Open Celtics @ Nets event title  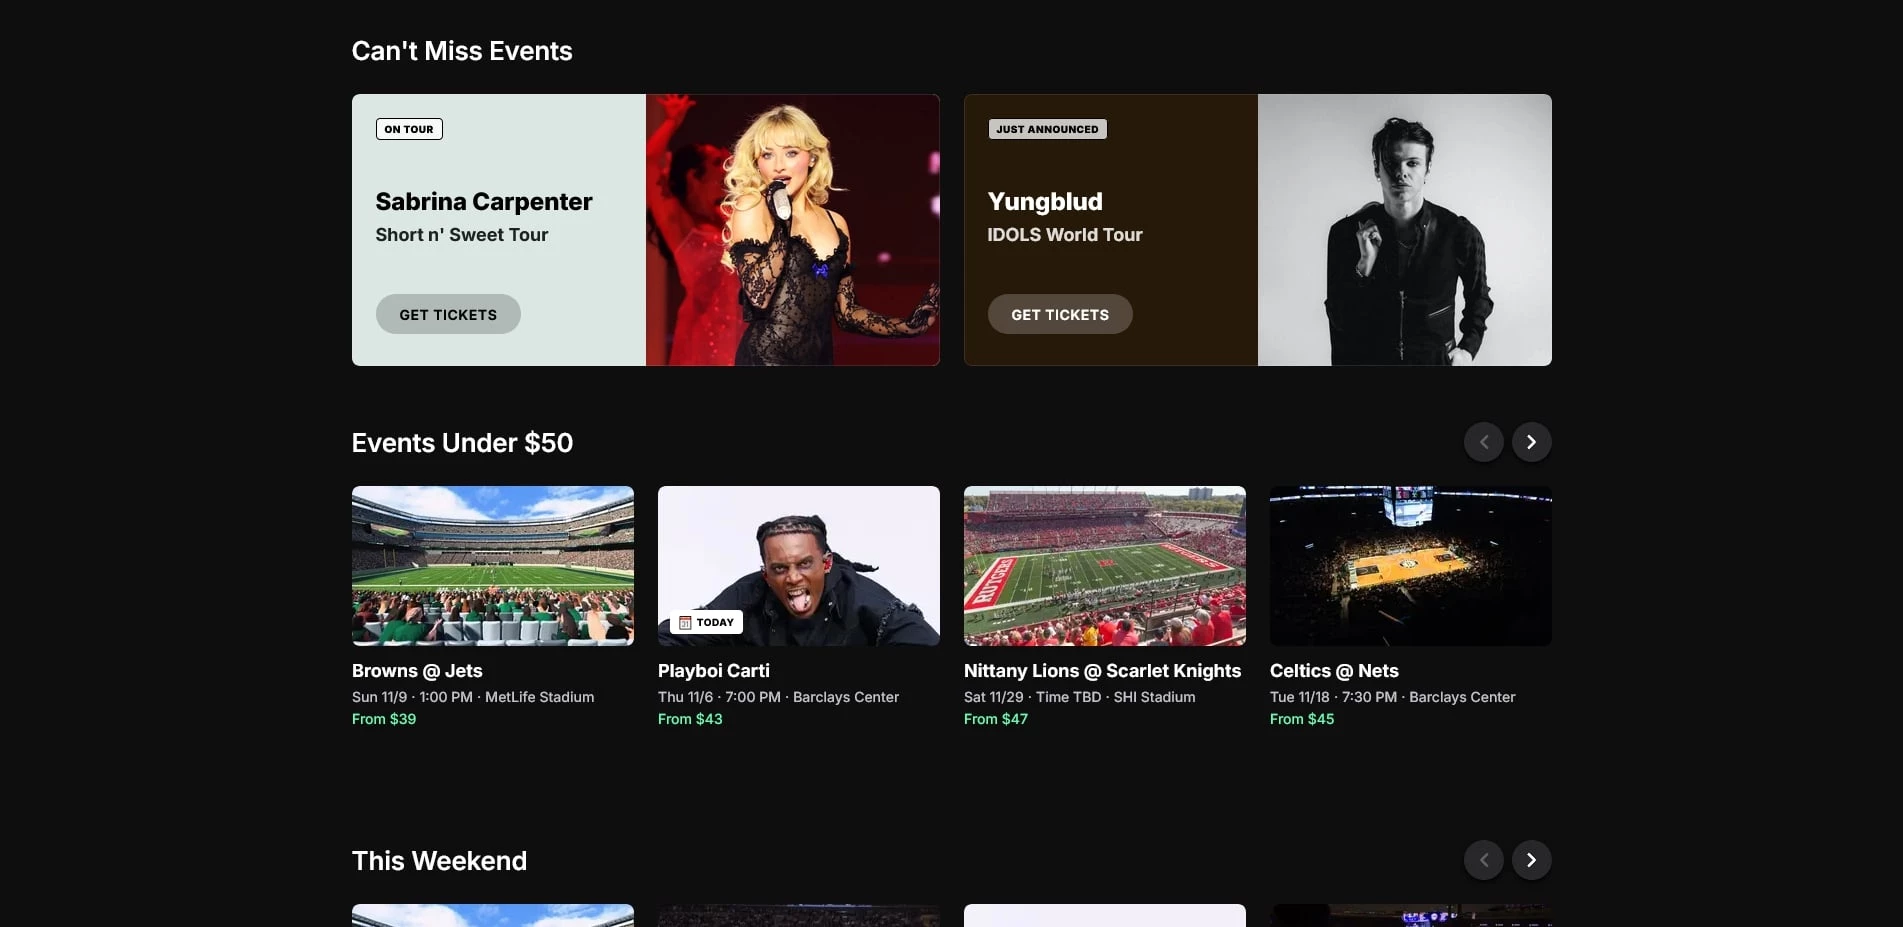(x=1334, y=671)
